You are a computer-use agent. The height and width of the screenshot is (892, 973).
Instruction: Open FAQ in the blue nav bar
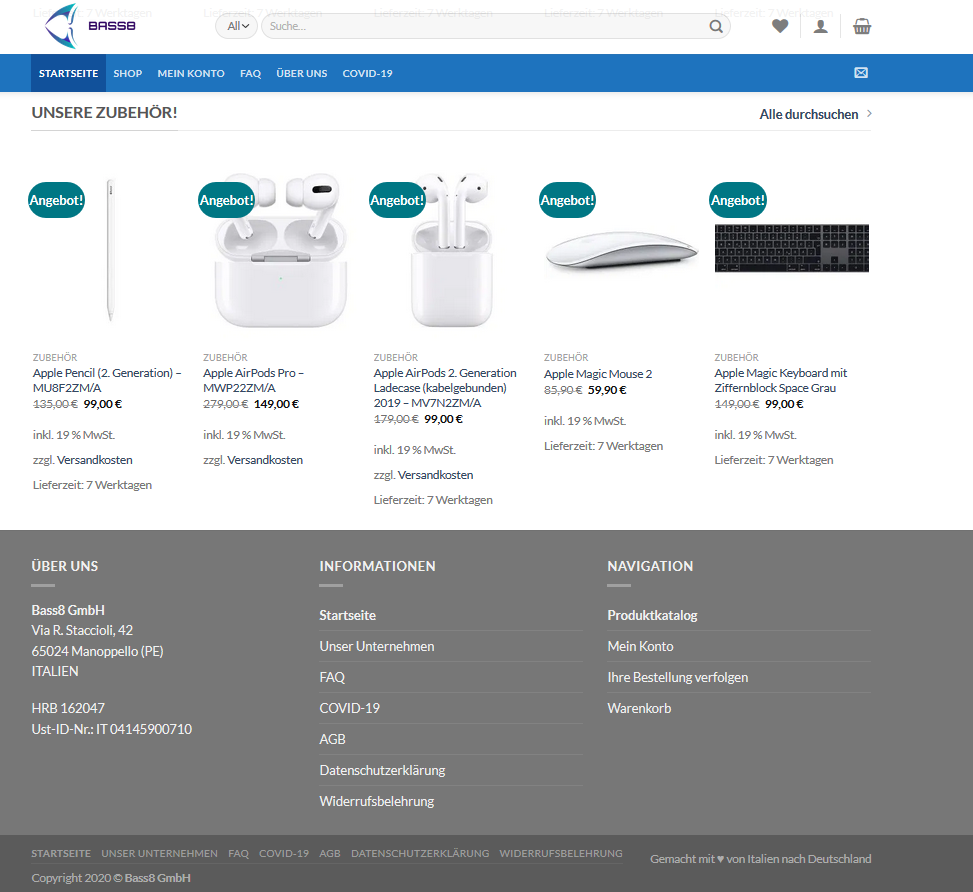(251, 73)
